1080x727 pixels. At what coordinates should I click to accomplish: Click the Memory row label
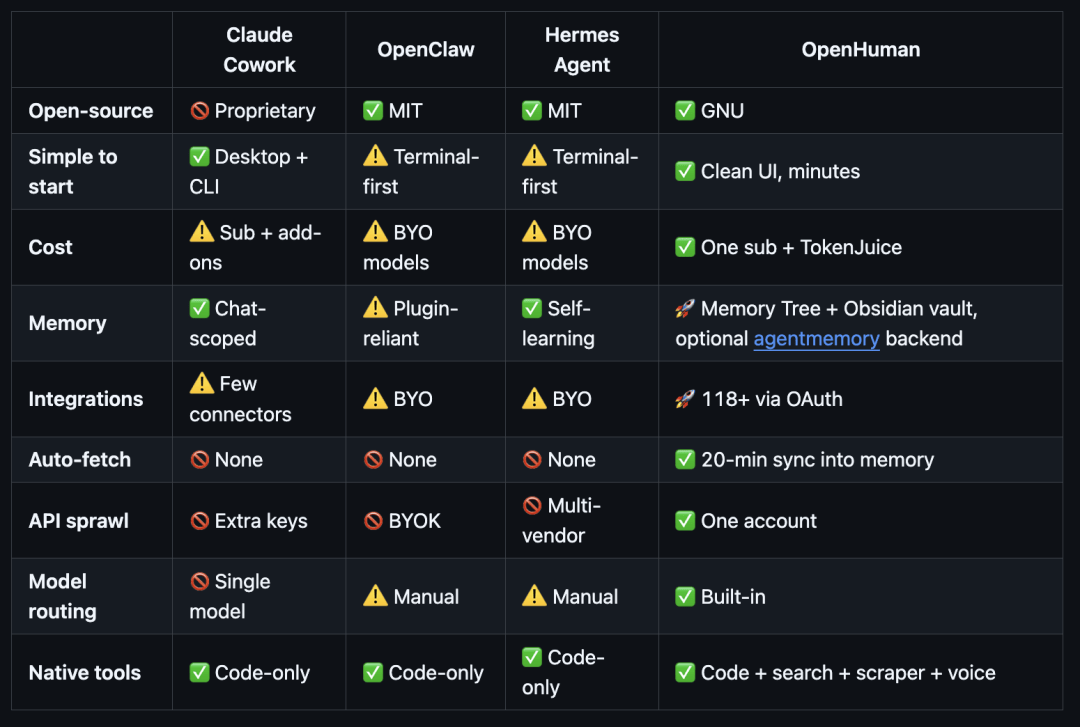pos(68,322)
